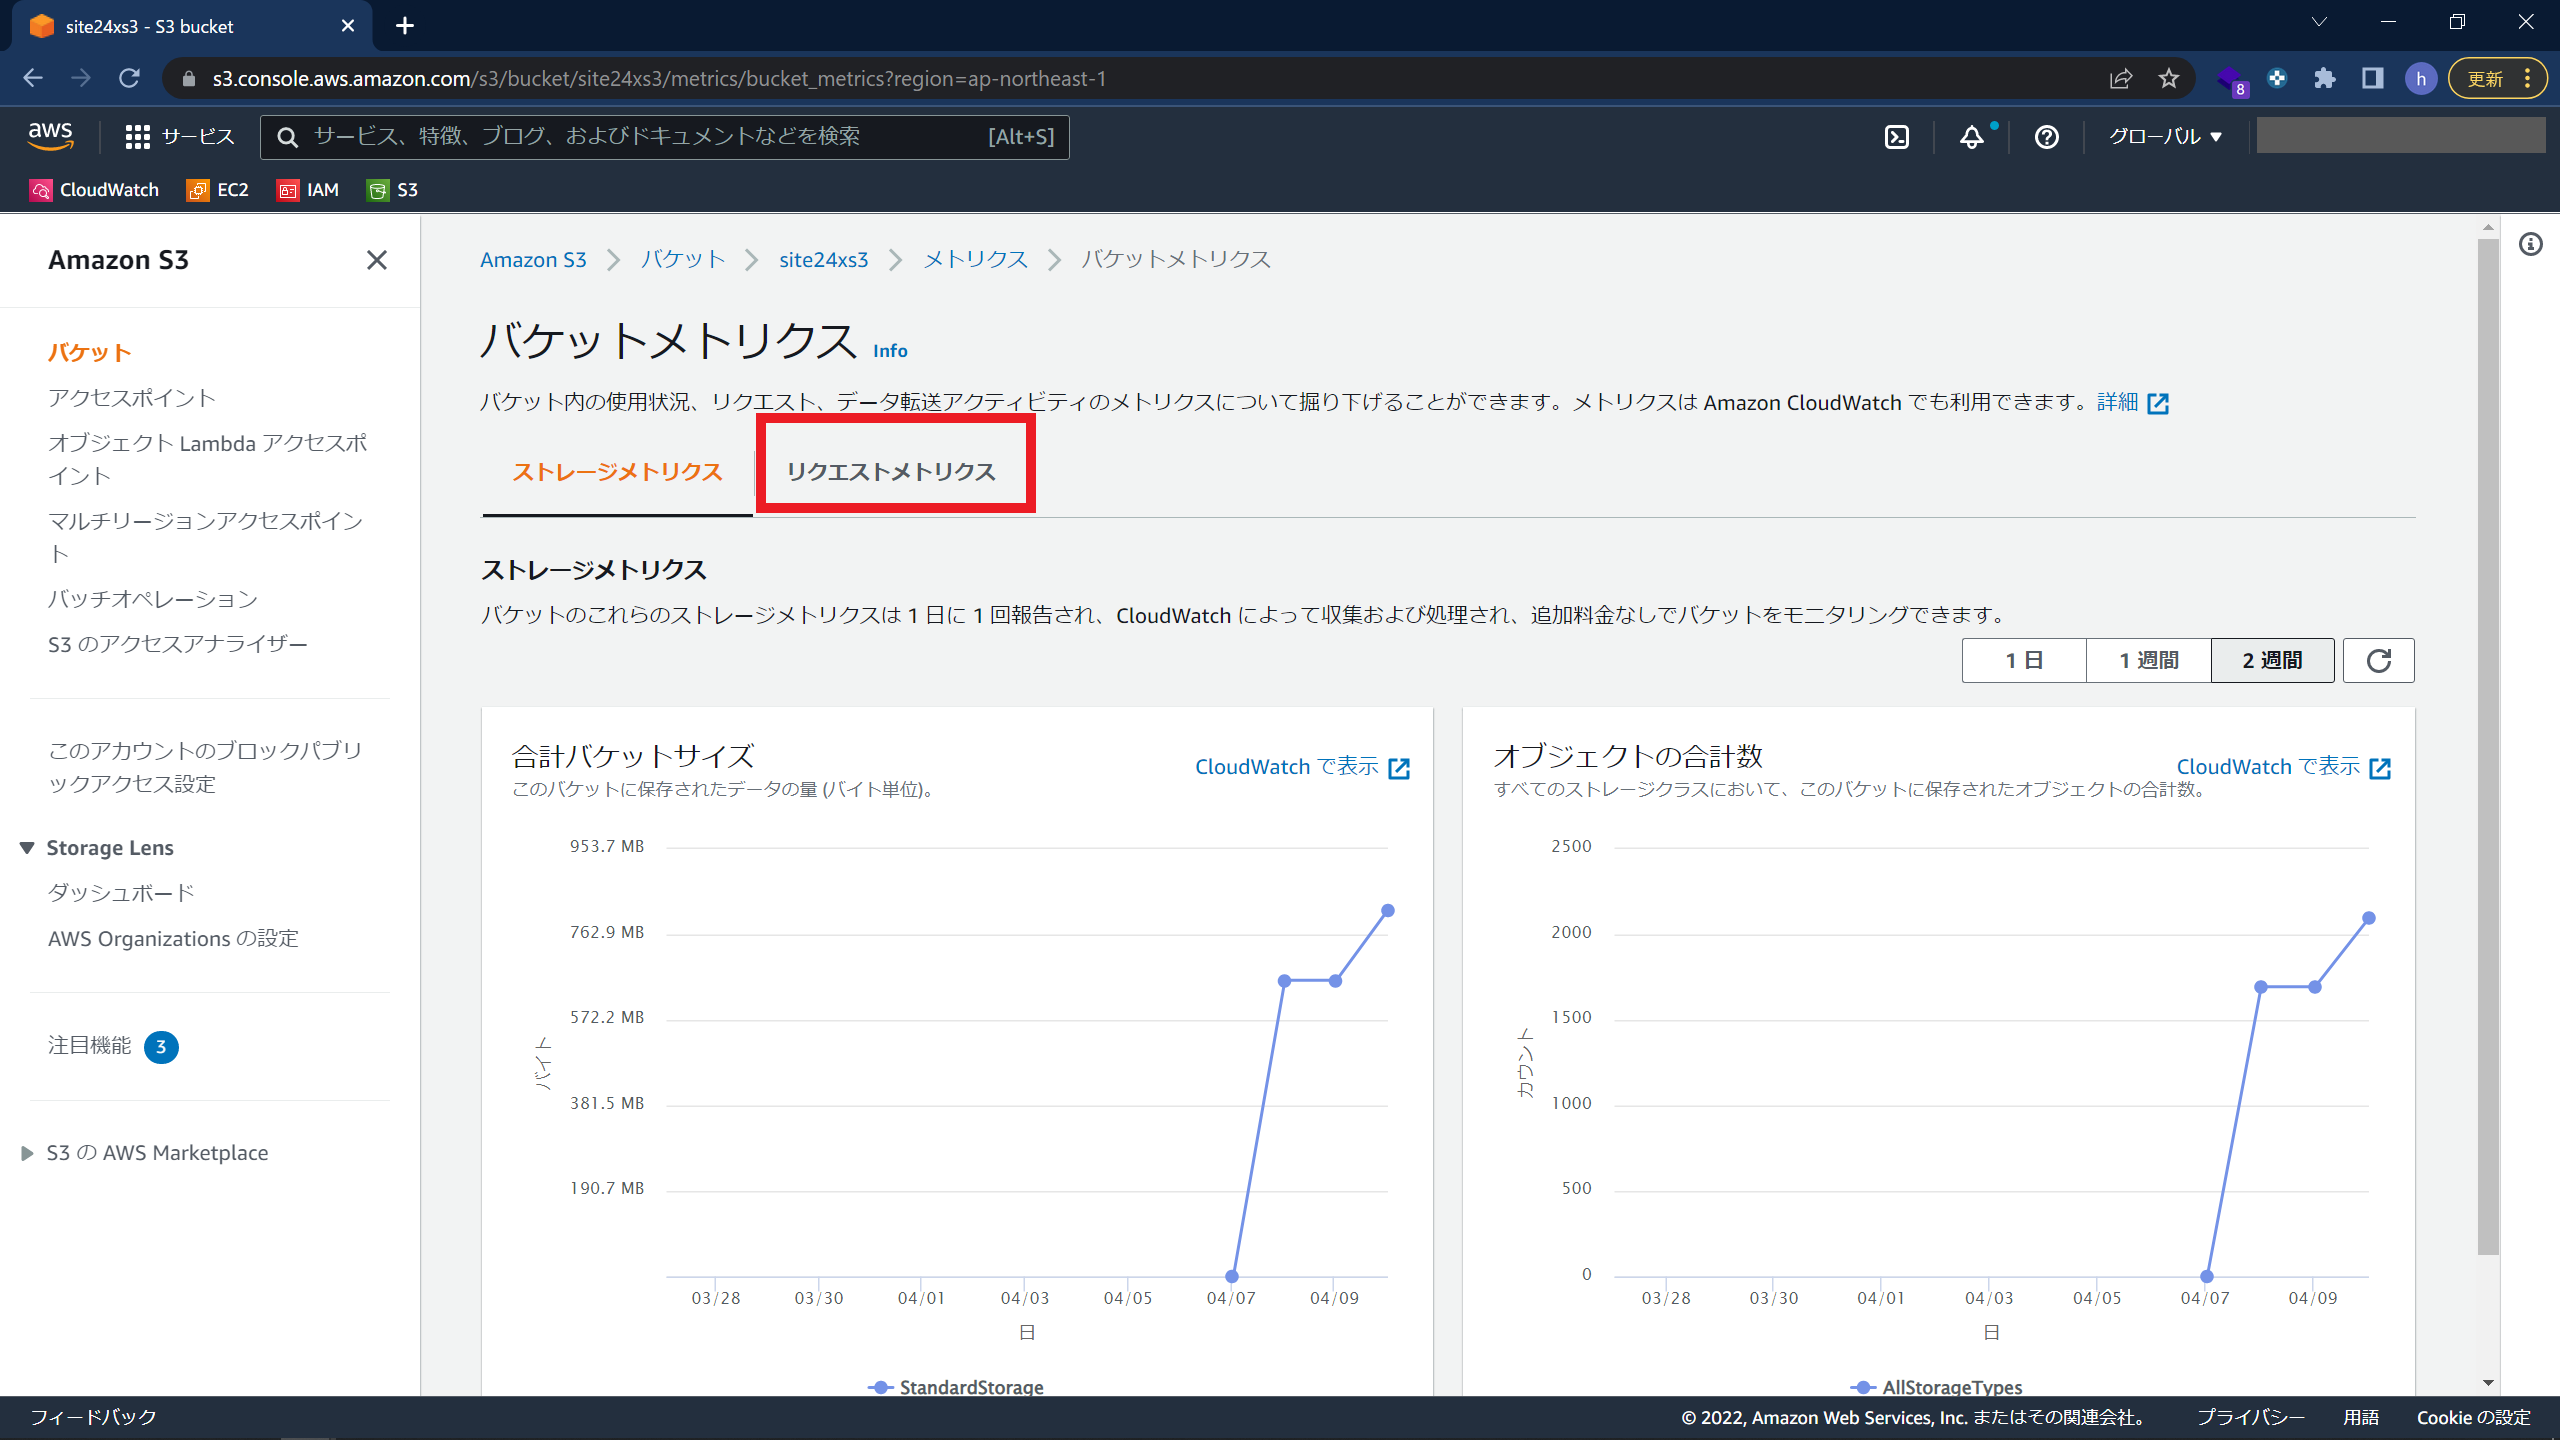Open the Storage Lens ダッシュボード item
The image size is (2560, 1440).
pyautogui.click(x=121, y=893)
